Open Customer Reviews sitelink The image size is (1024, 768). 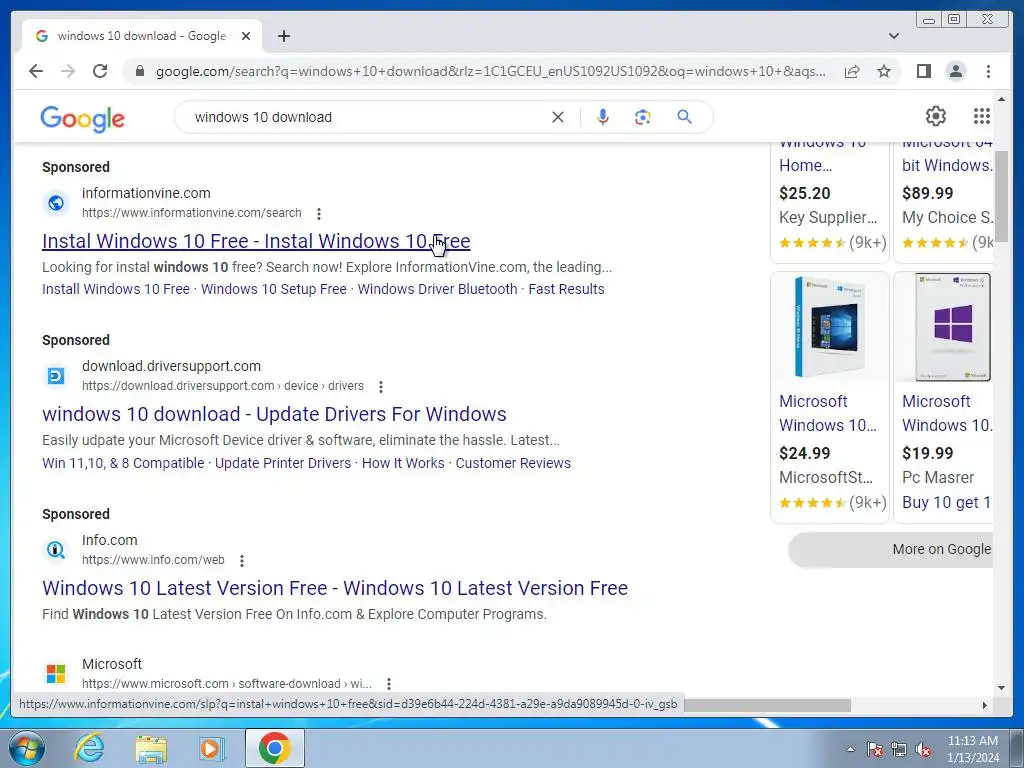point(513,463)
